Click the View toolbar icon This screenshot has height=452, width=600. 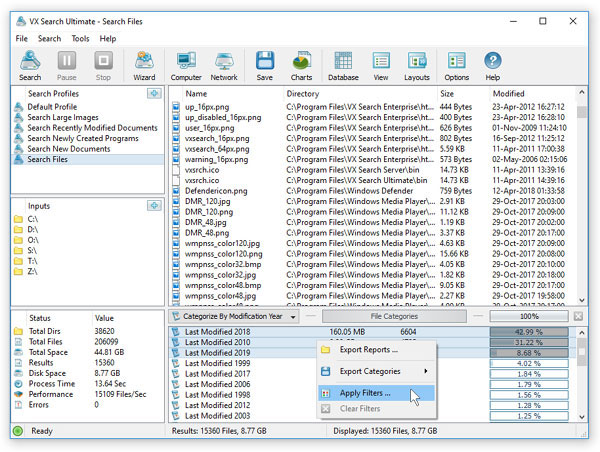click(x=381, y=66)
